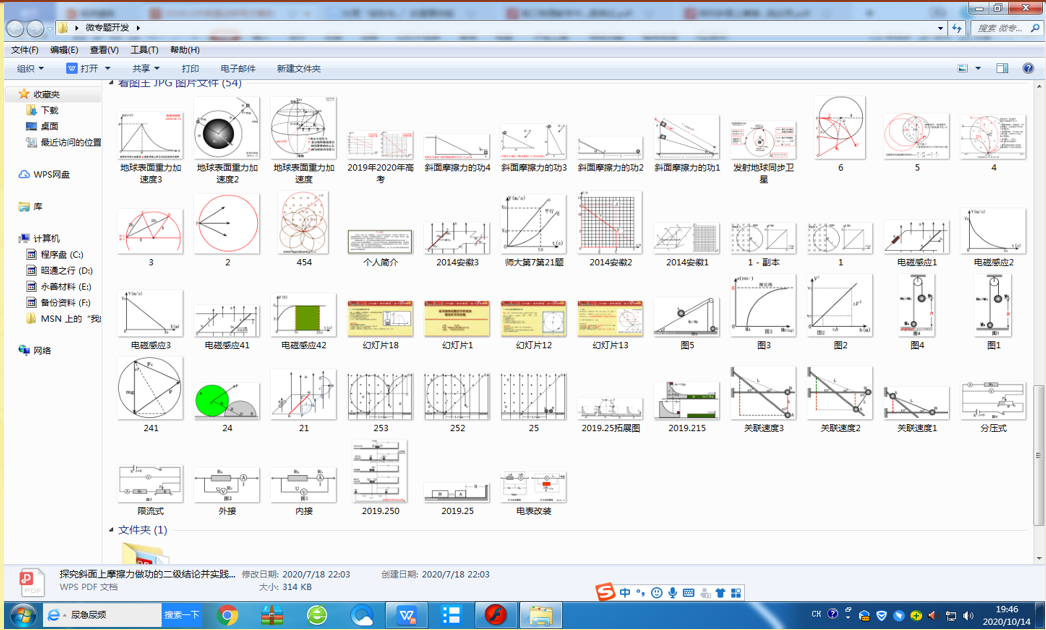Click the 打印 toolbar button
This screenshot has height=630, width=1046.
(x=190, y=69)
